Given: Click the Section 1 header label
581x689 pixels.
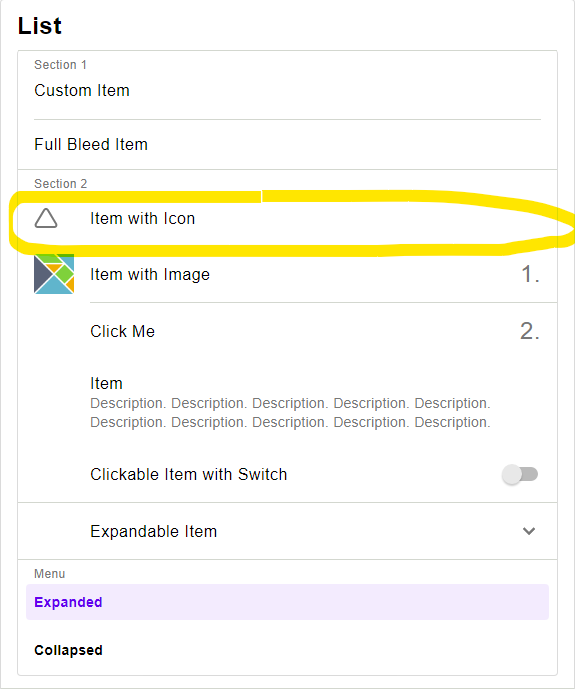Looking at the screenshot, I should tap(60, 65).
